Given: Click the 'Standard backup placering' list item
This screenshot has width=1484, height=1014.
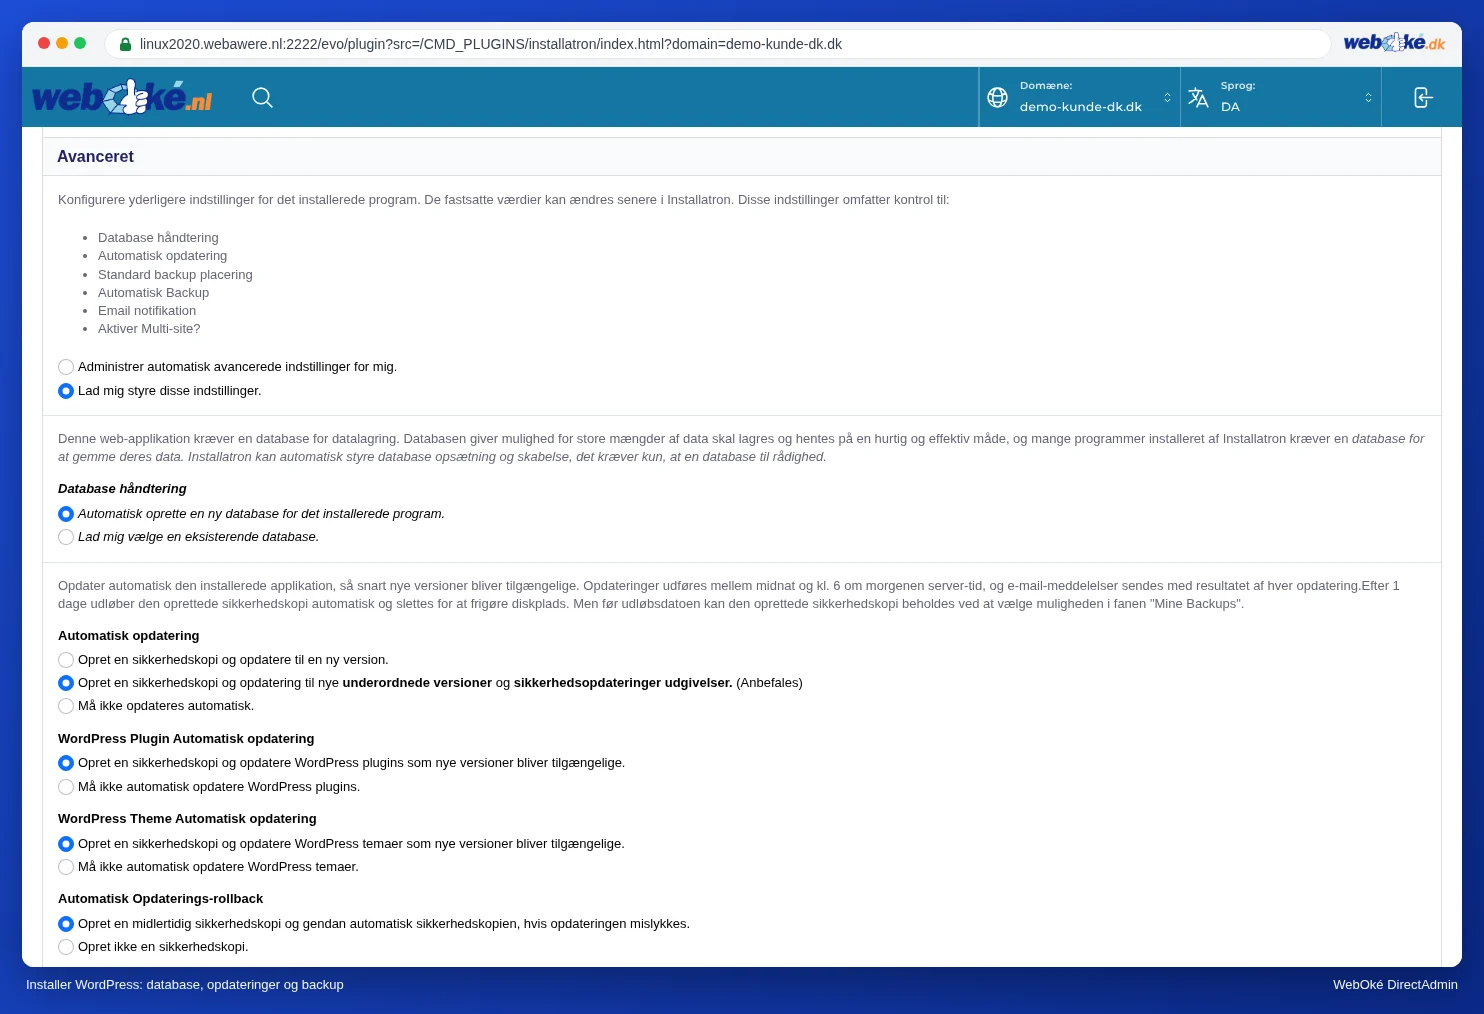Looking at the screenshot, I should click(x=175, y=275).
